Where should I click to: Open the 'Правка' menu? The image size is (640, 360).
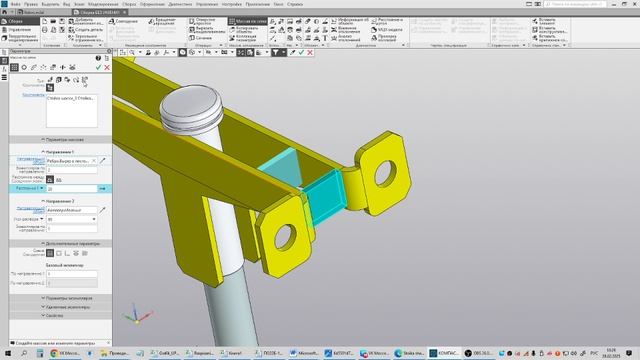pyautogui.click(x=31, y=4)
